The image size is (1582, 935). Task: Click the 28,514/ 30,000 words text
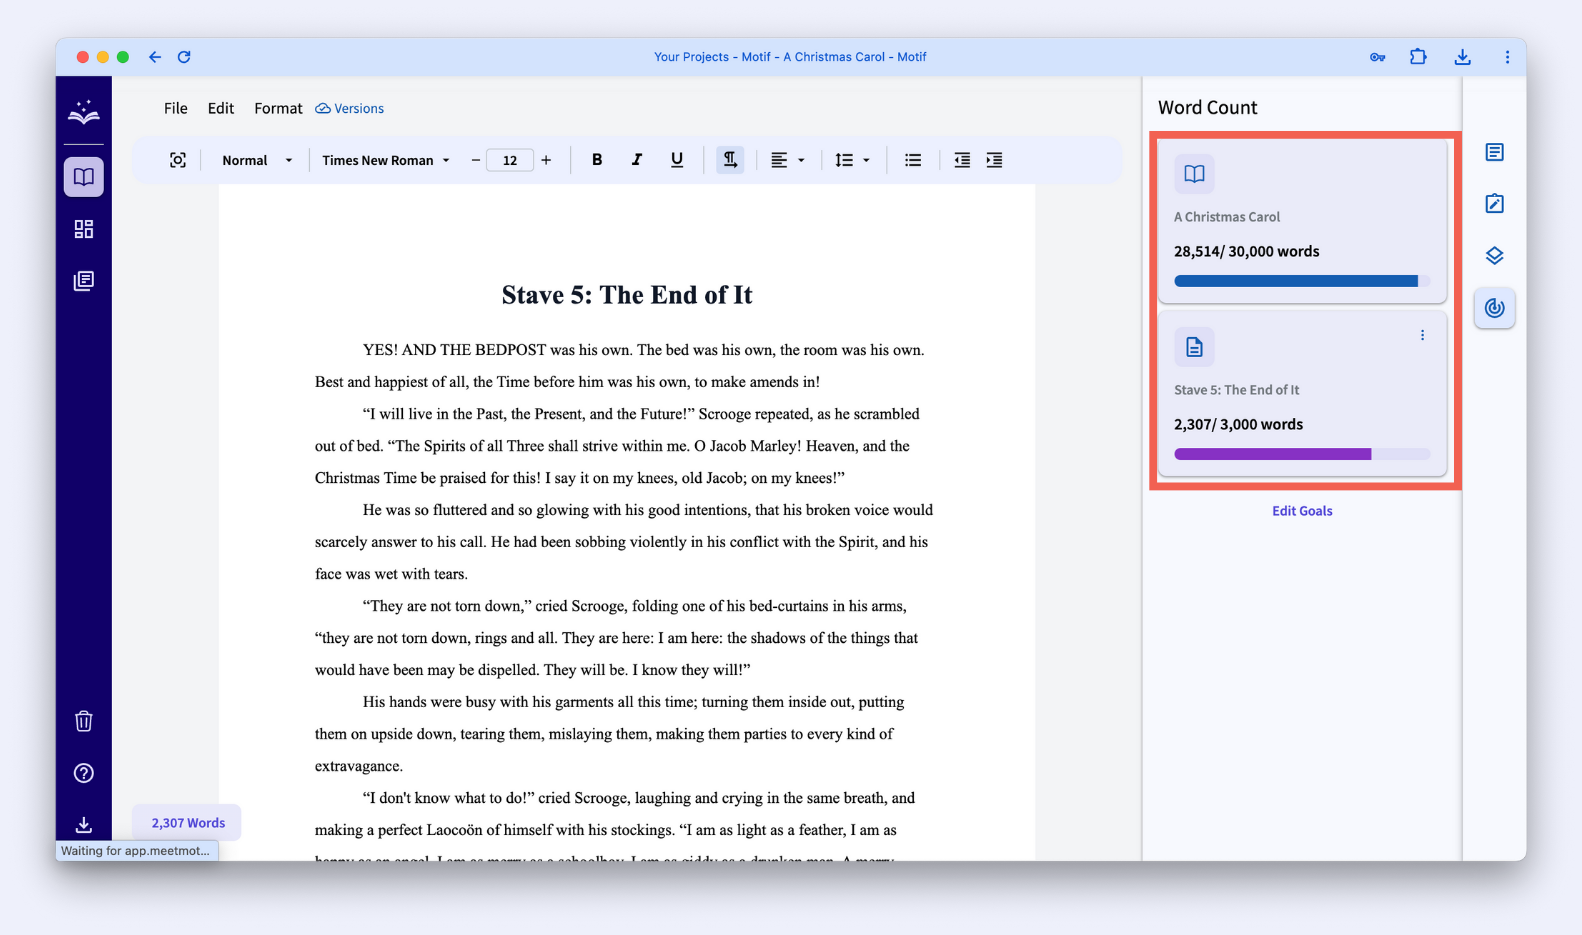point(1247,252)
